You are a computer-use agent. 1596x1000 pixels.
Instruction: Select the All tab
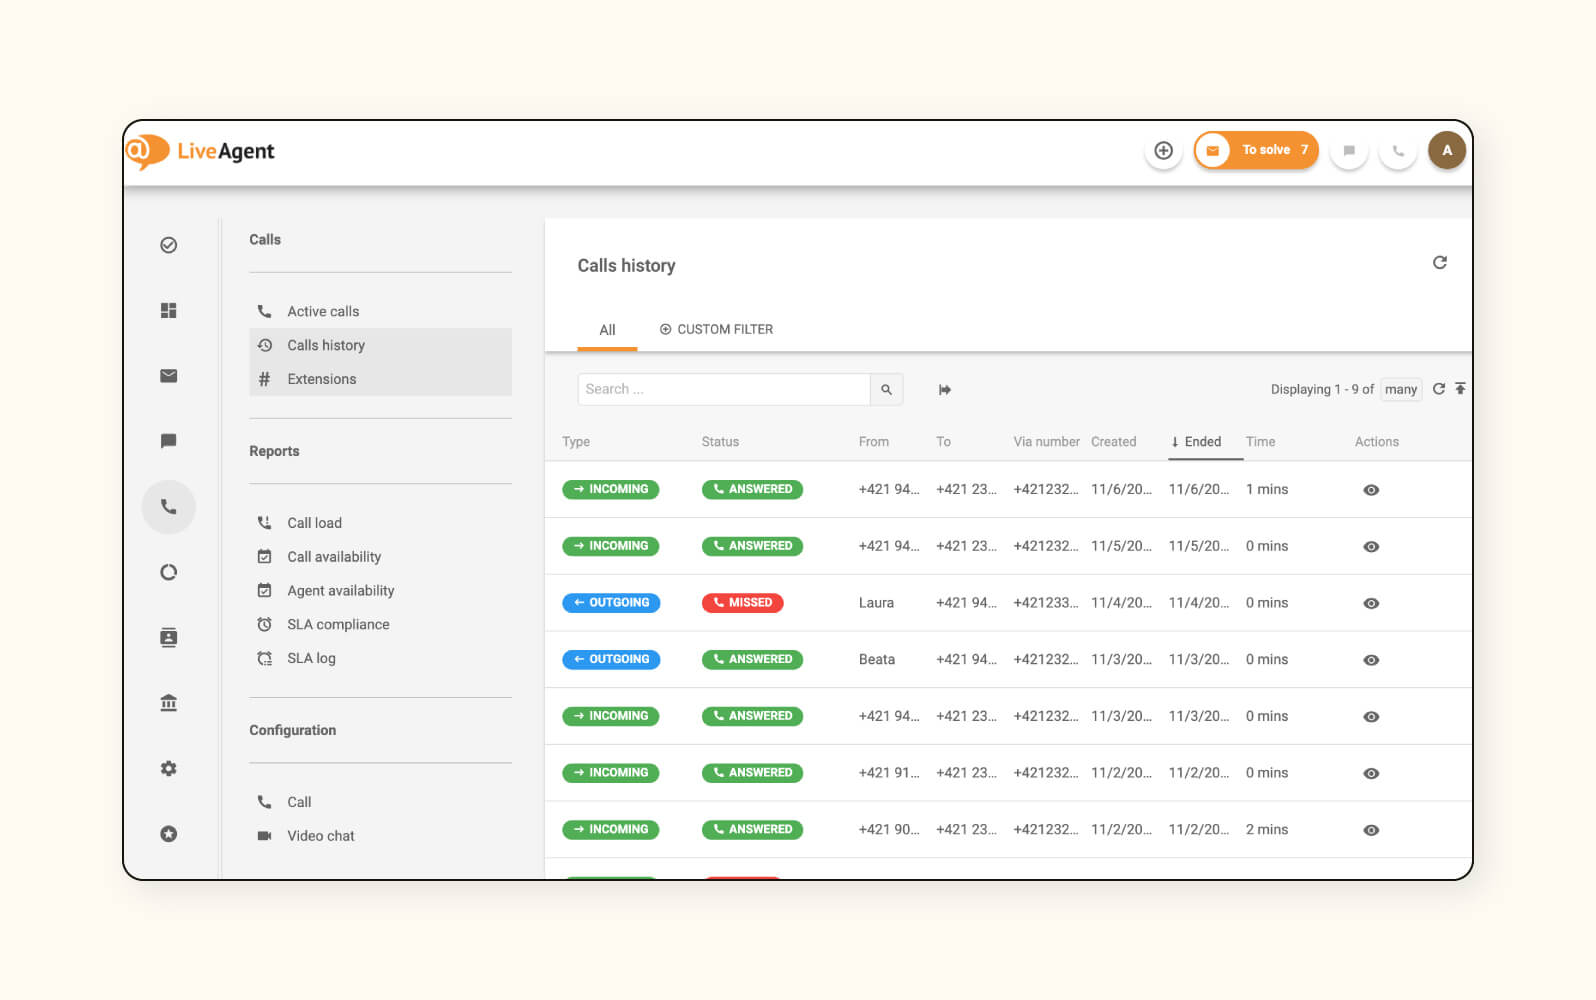coord(607,330)
